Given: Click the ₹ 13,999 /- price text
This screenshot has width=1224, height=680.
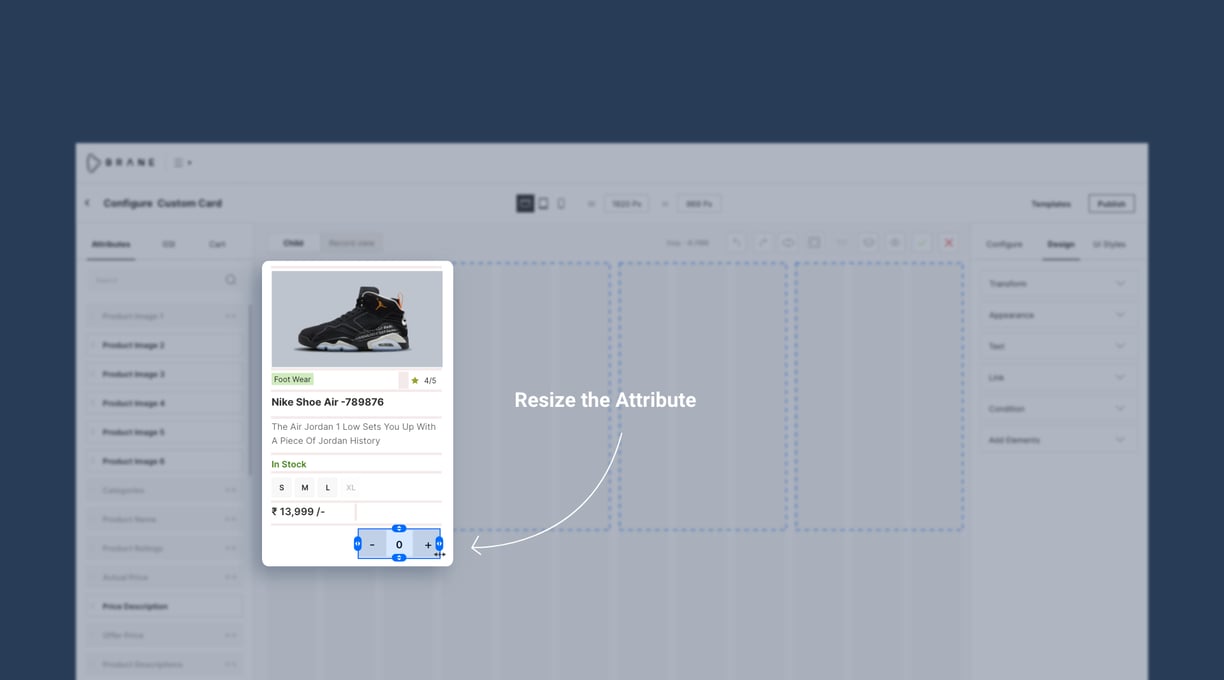Looking at the screenshot, I should (298, 511).
